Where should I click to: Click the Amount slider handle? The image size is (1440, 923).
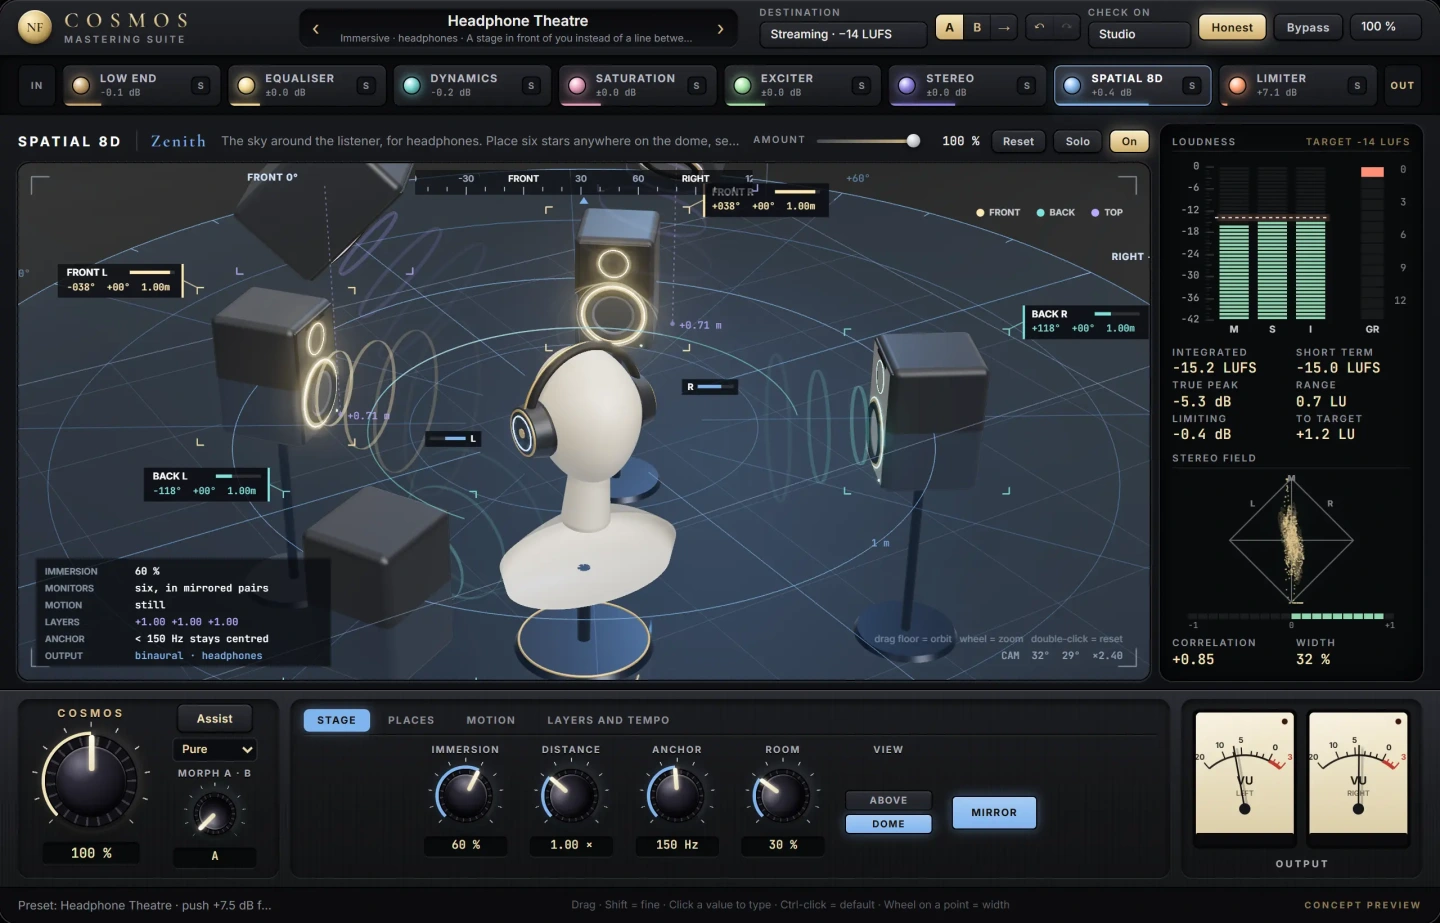tap(913, 141)
